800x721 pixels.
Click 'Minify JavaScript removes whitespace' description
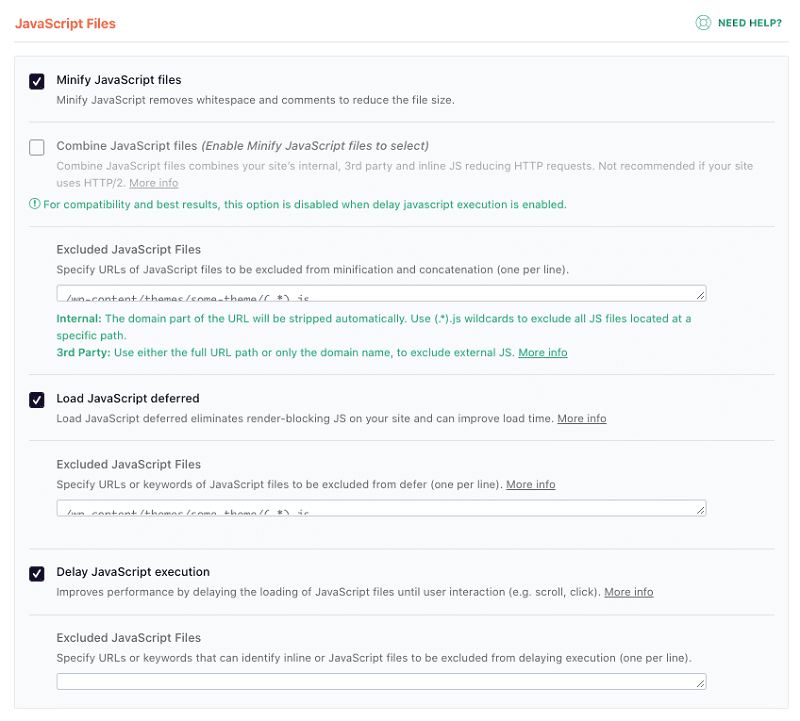[x=255, y=100]
